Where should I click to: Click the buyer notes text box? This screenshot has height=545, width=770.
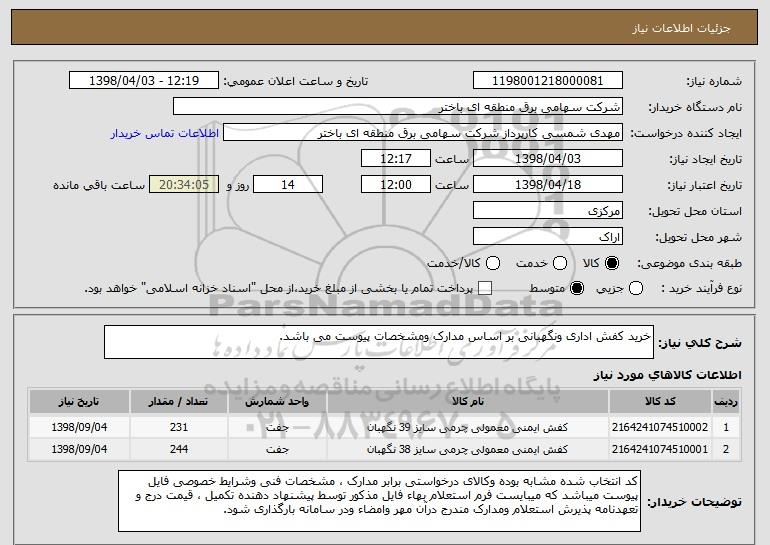pos(379,501)
